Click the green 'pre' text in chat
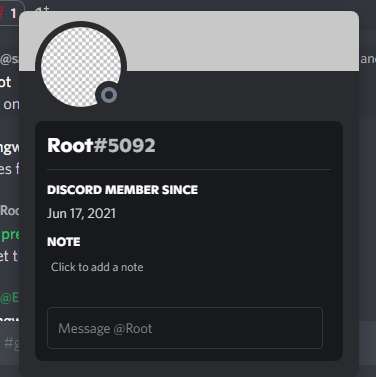The height and width of the screenshot is (377, 376). (x=10, y=235)
